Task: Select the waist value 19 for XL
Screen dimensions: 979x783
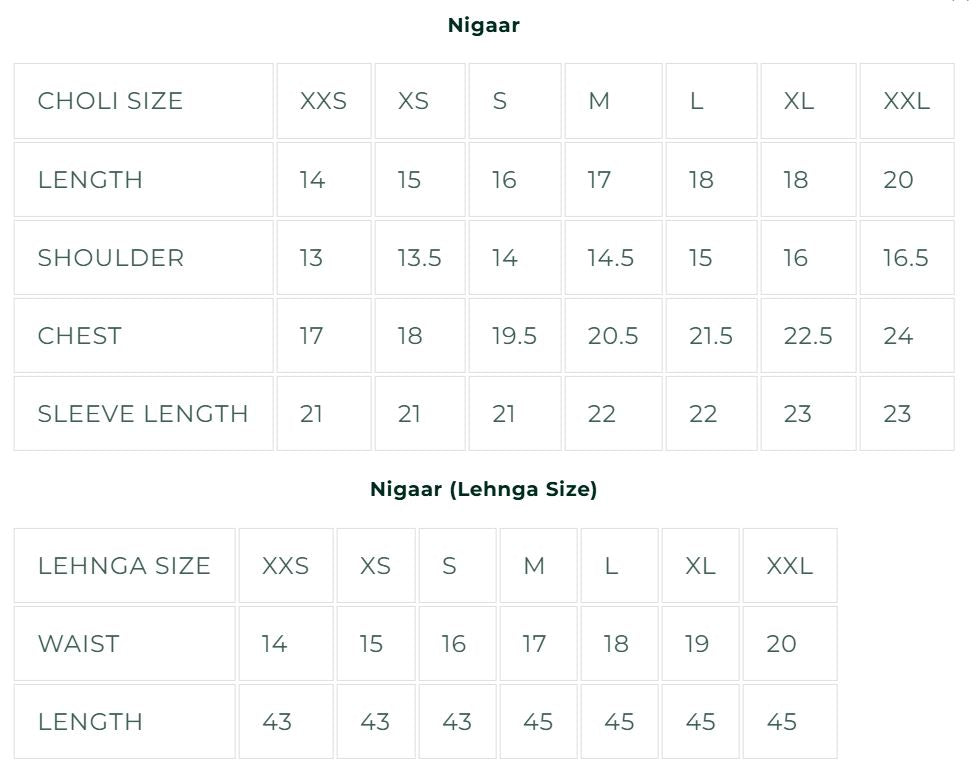Action: click(x=697, y=644)
